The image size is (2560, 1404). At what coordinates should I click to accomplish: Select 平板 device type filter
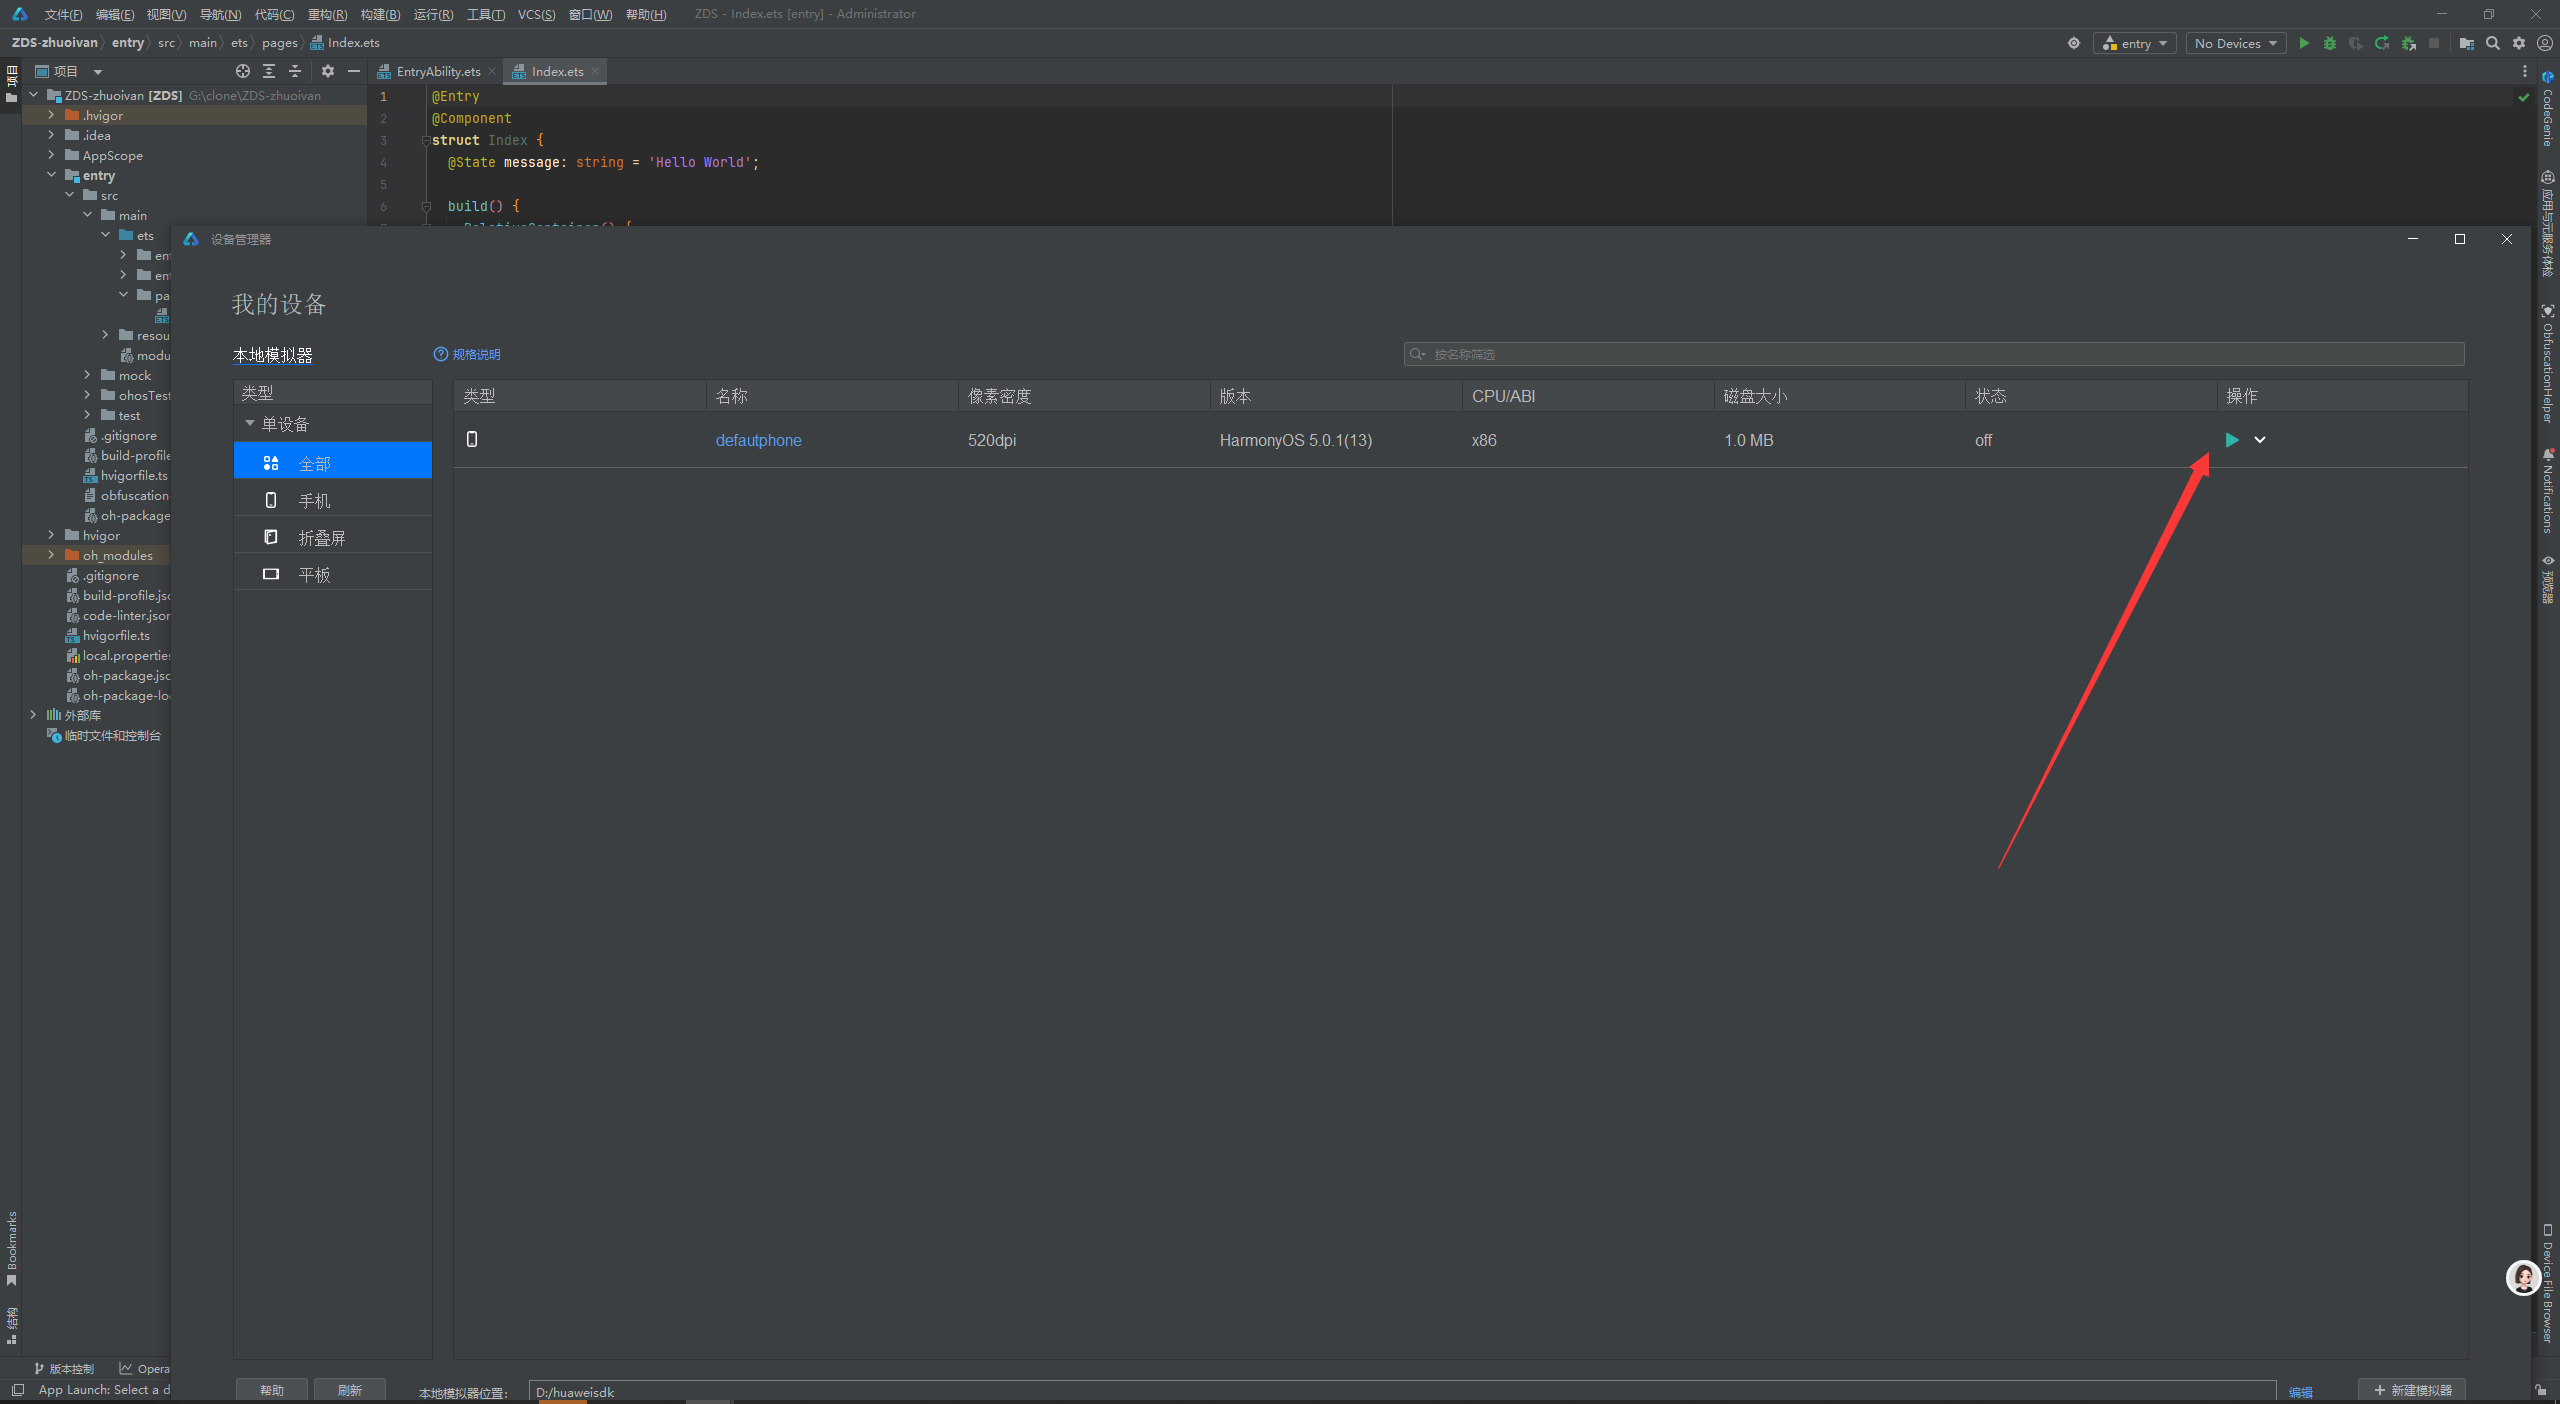pos(314,574)
